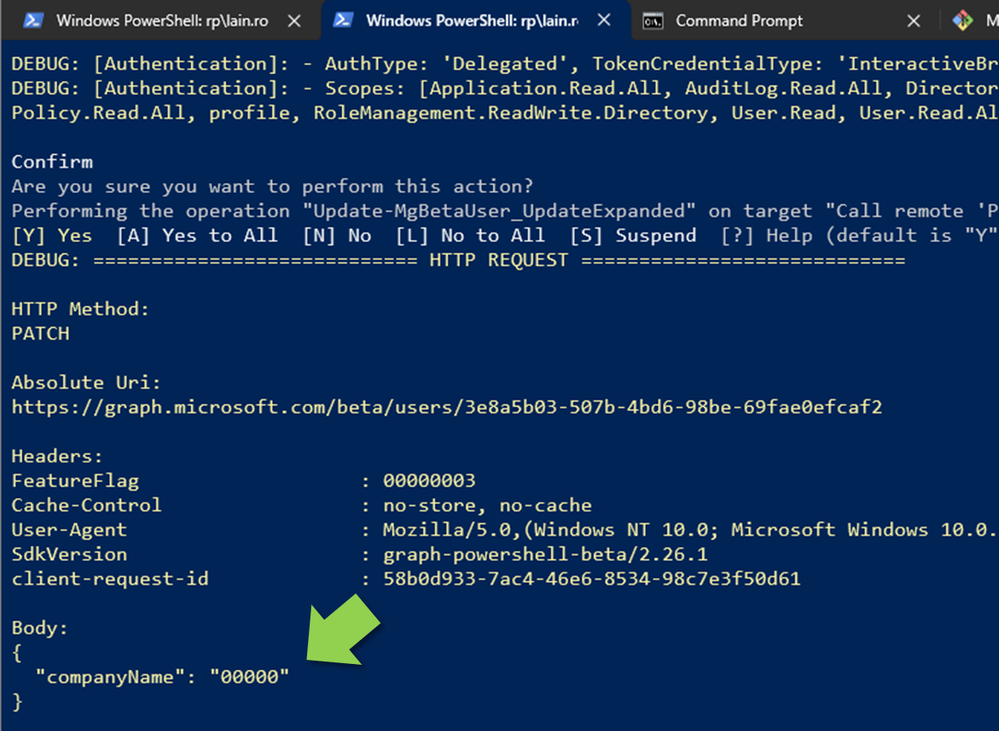Select the active Windows PowerShell tab title
The height and width of the screenshot is (731, 999).
(x=472, y=21)
